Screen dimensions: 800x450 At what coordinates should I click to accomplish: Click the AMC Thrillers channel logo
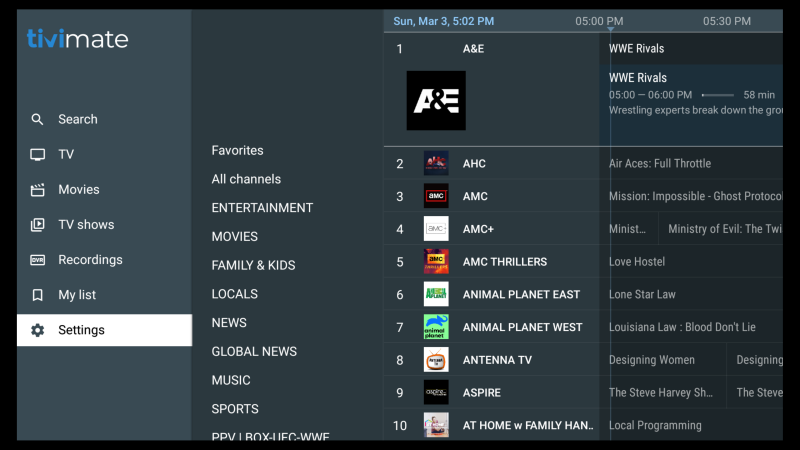coord(436,261)
